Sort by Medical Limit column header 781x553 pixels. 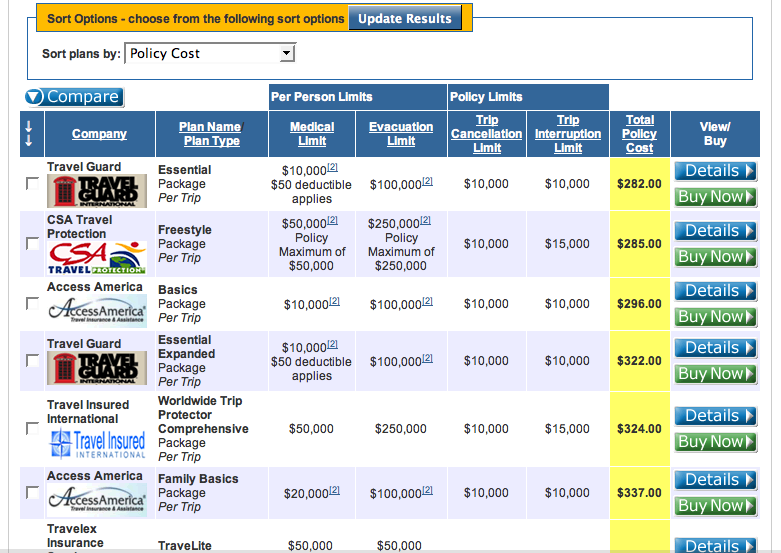click(312, 134)
